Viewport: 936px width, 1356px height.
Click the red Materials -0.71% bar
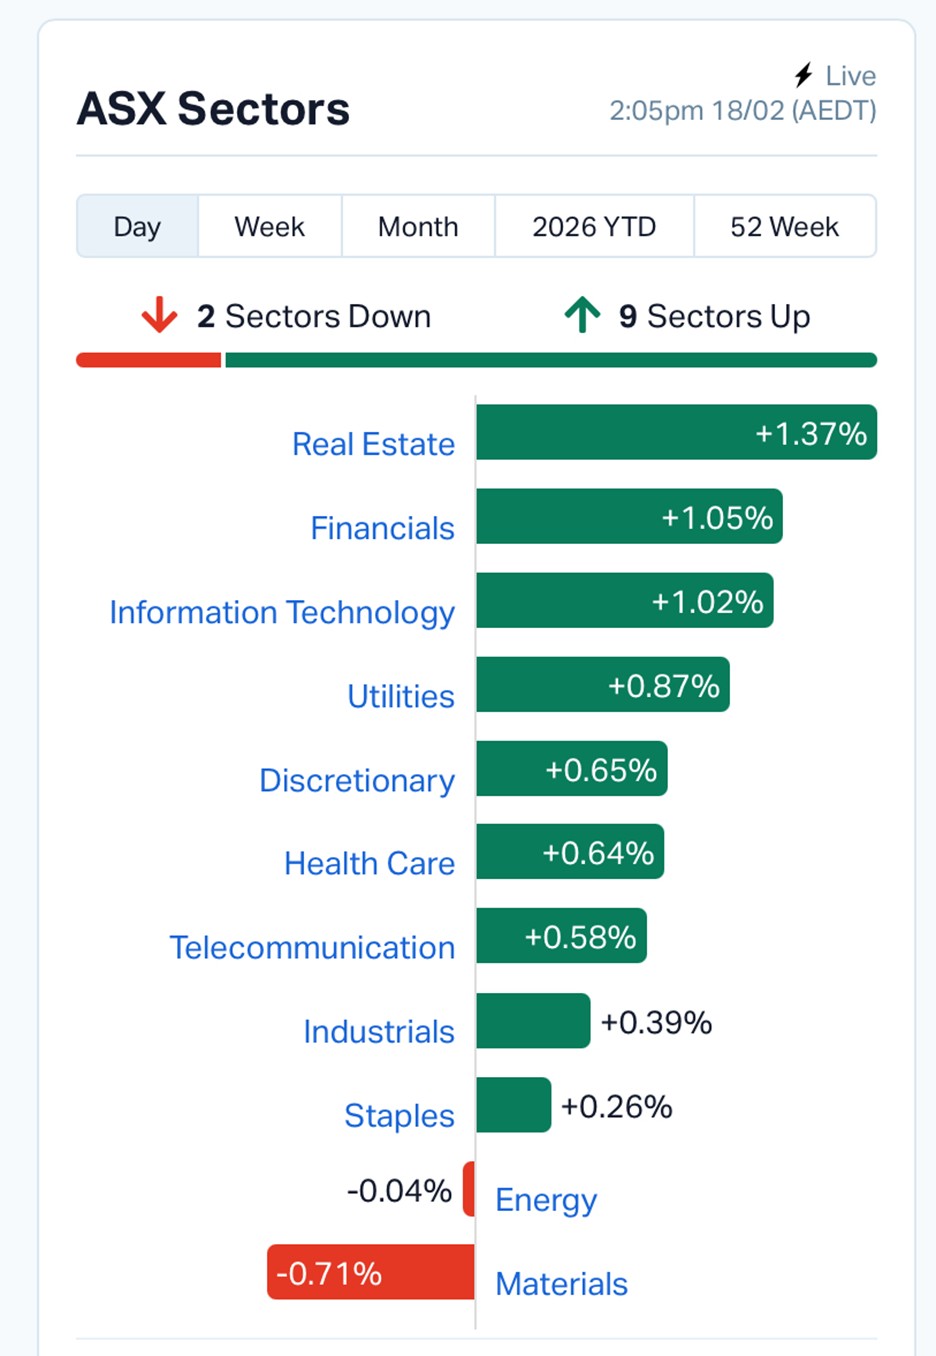[371, 1272]
